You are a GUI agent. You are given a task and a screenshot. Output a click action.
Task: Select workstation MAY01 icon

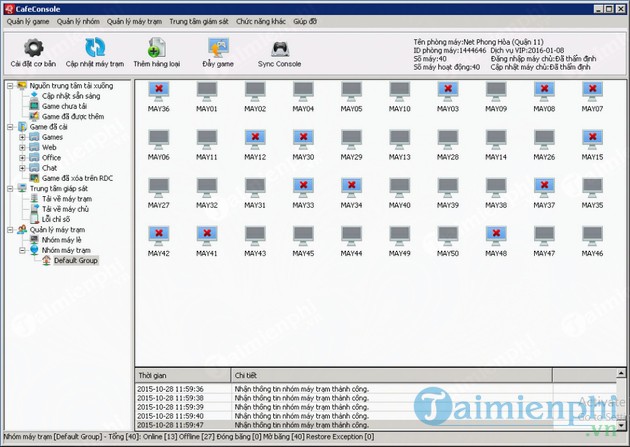coord(207,92)
